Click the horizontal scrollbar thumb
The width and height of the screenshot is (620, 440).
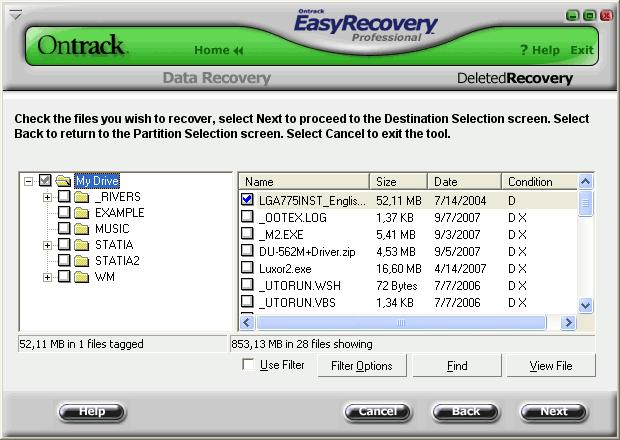401,323
